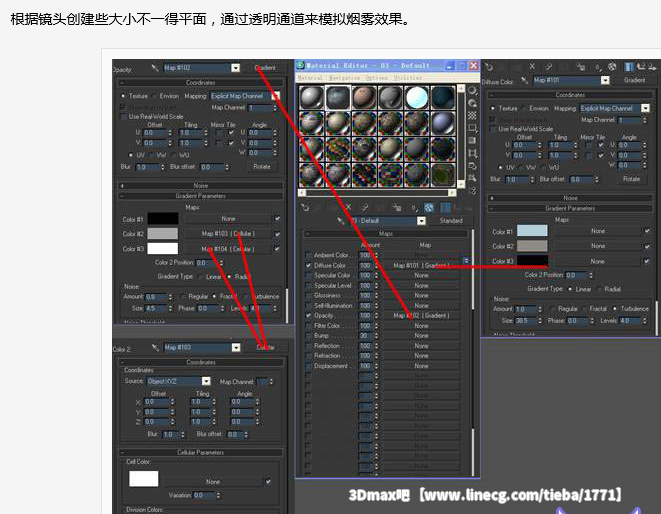
Task: Click Standard material type button
Action: [451, 221]
